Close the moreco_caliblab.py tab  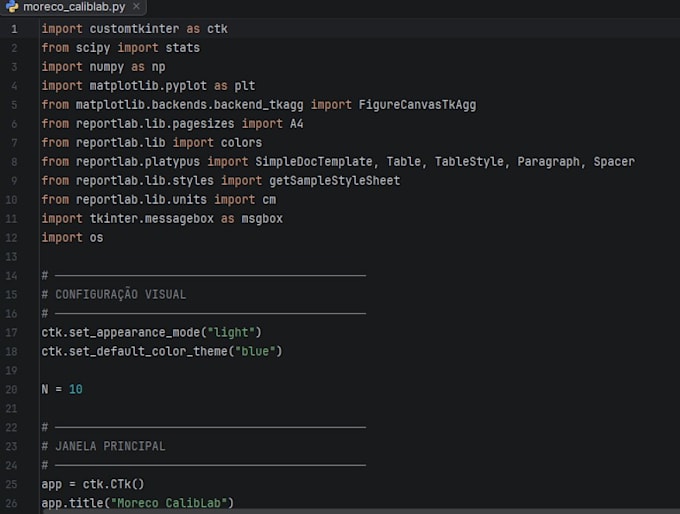tap(136, 7)
